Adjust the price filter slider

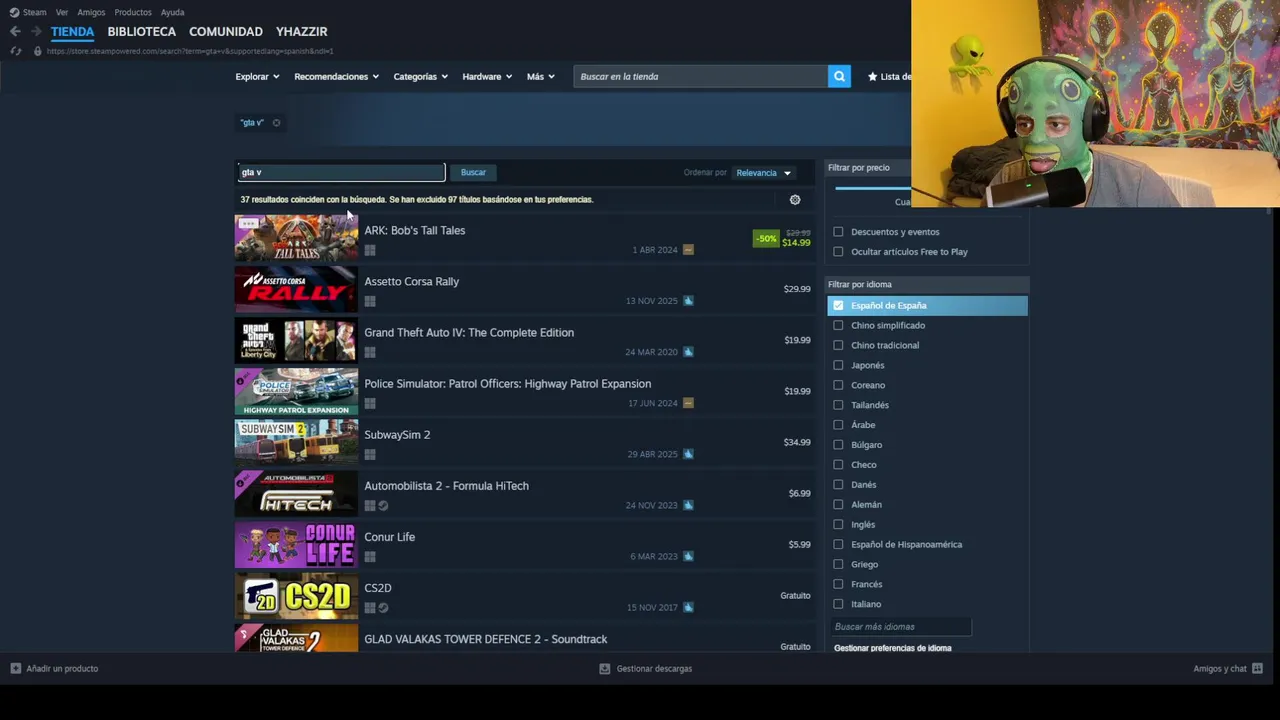click(872, 187)
